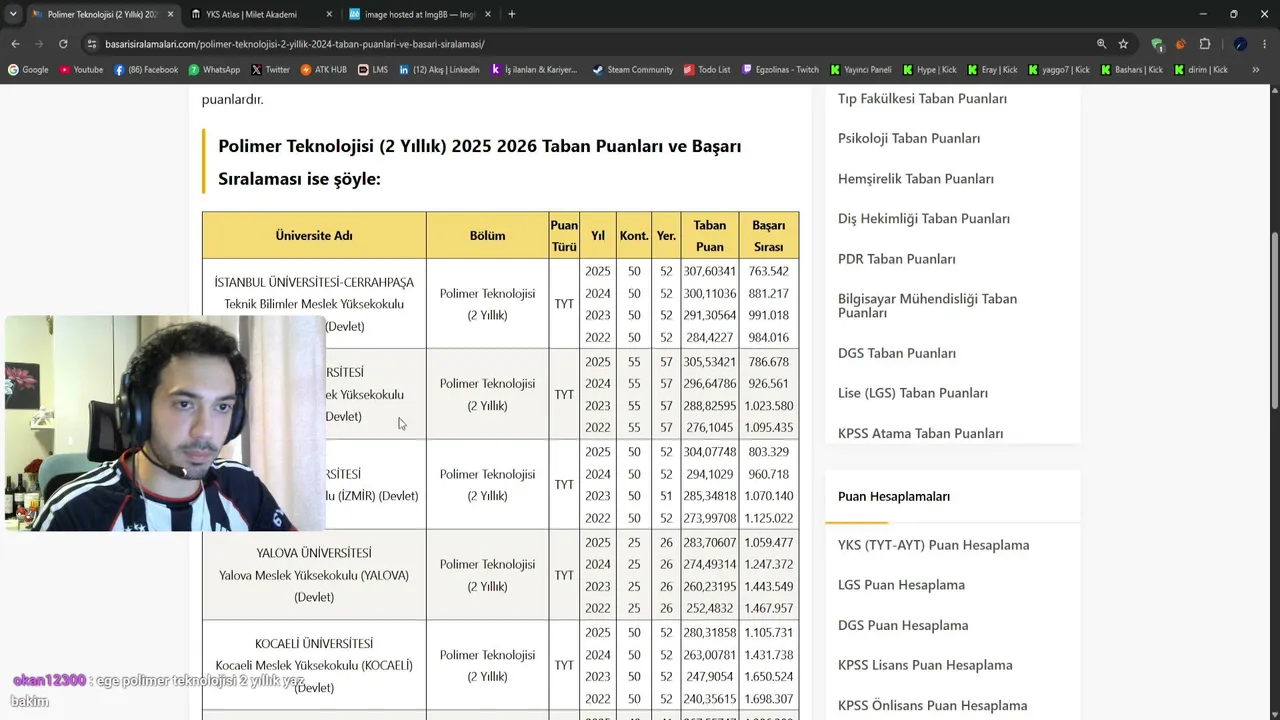Open the Extensions puzzle-piece menu
The width and height of the screenshot is (1280, 720).
[x=1205, y=44]
